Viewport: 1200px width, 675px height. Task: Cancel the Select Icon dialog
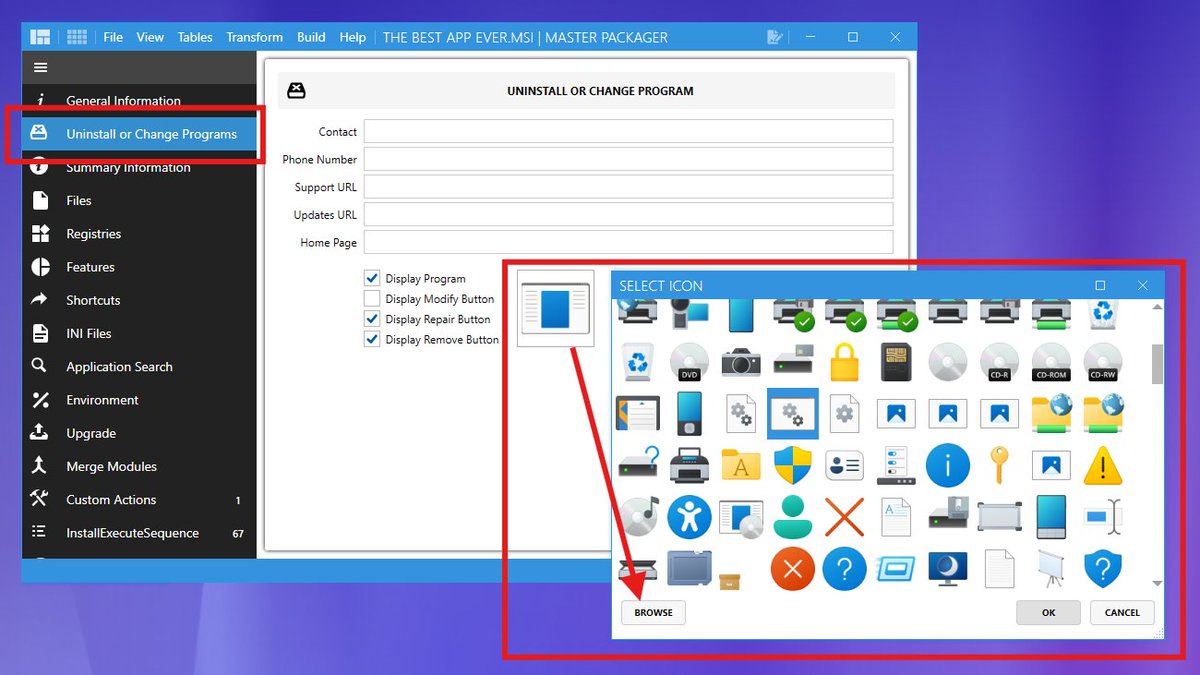(x=1122, y=612)
